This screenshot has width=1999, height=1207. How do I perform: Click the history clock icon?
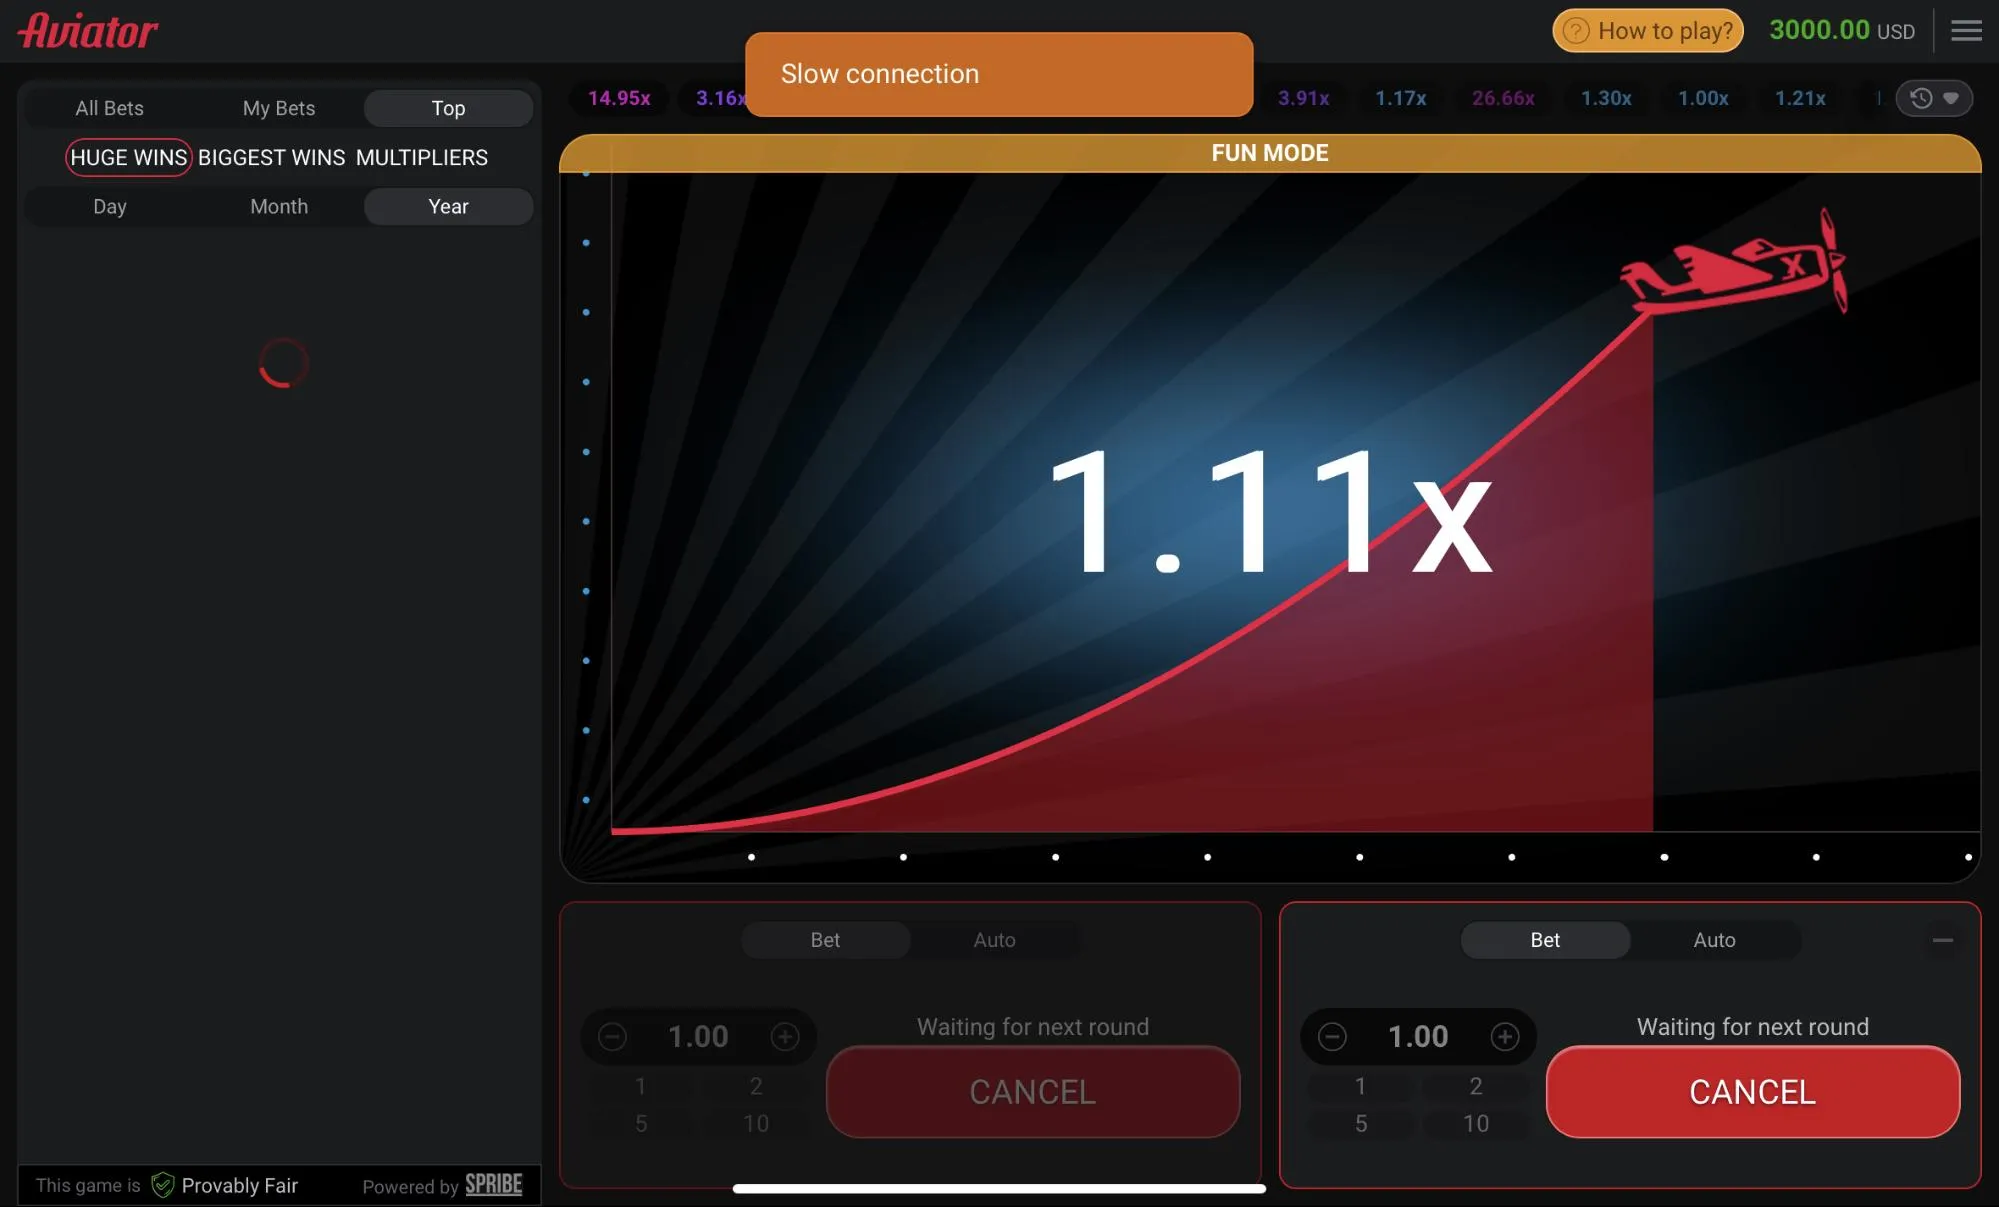pyautogui.click(x=1920, y=96)
